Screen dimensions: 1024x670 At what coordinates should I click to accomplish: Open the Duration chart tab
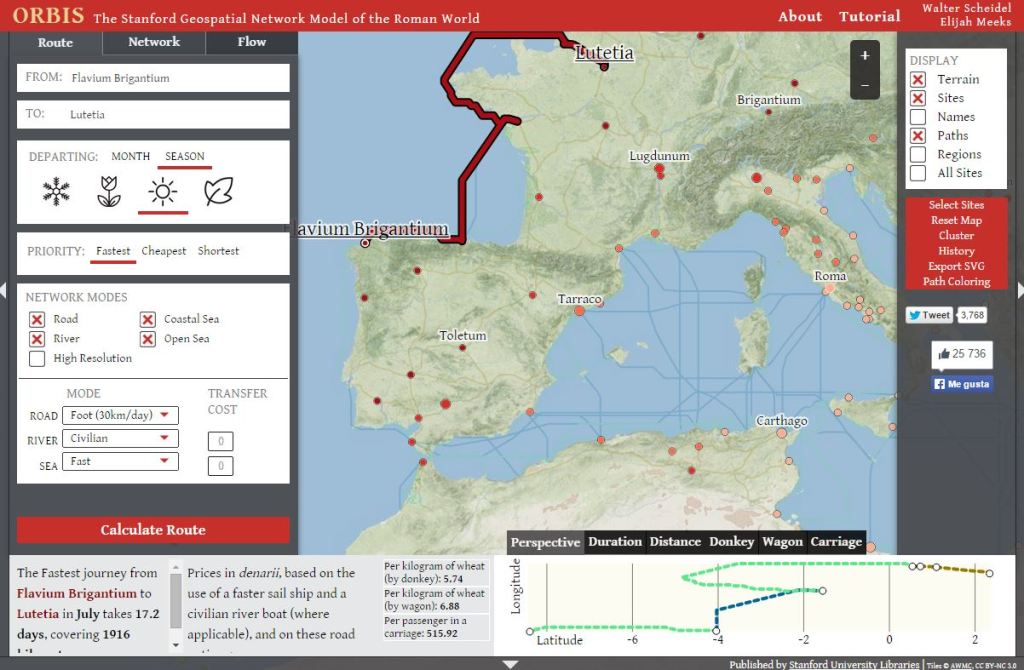tap(615, 542)
